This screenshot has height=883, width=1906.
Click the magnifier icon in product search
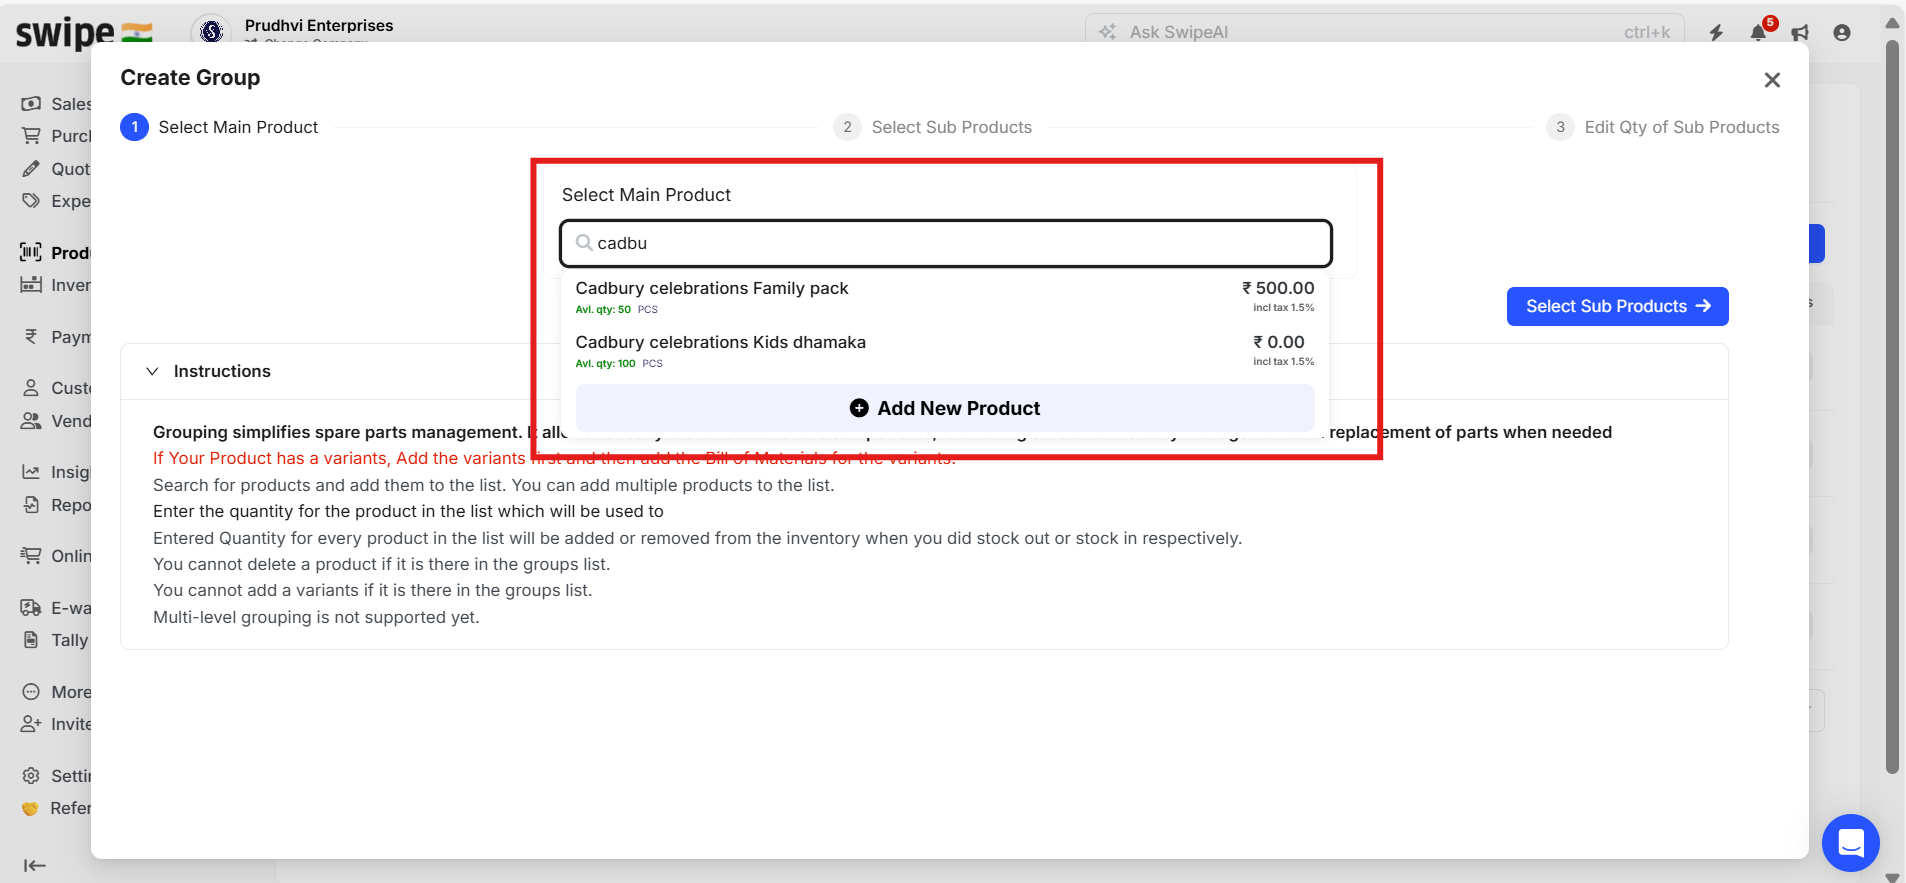584,242
